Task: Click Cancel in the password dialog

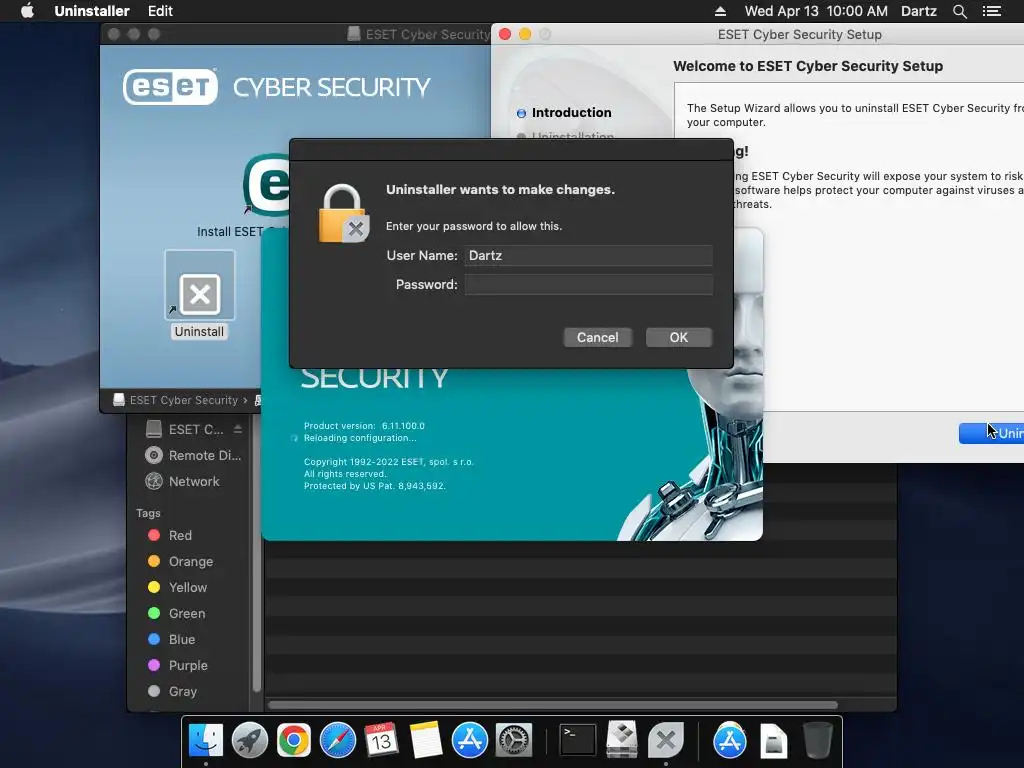Action: [x=598, y=338]
